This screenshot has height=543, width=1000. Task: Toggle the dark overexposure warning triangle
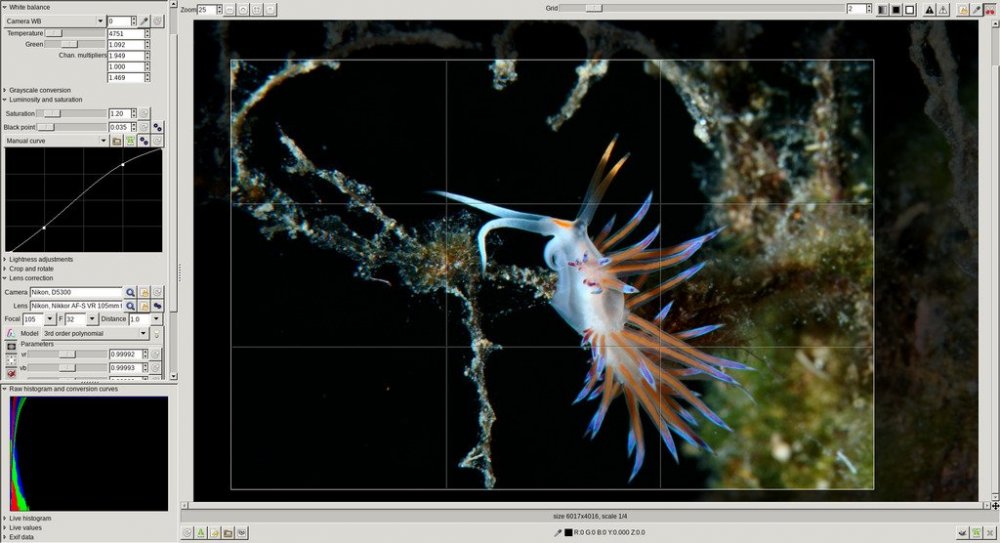pos(929,10)
